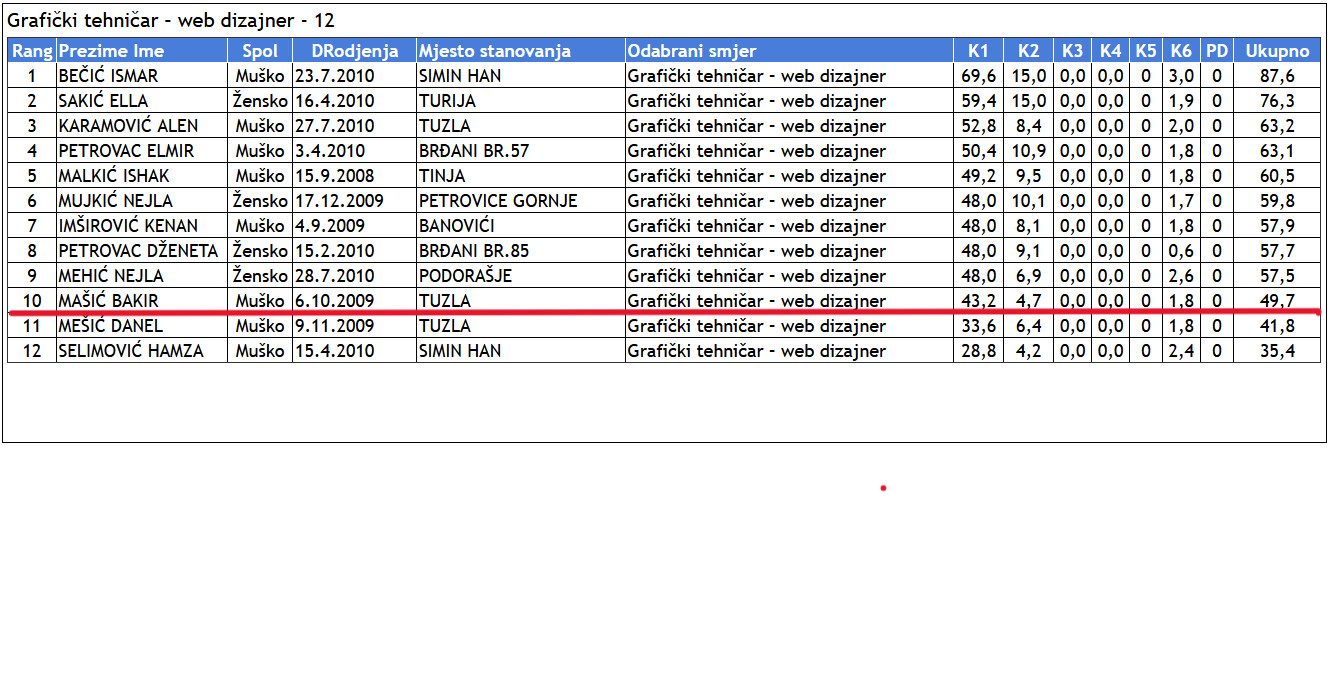Click residence TURIJA
Image resolution: width=1336 pixels, height=687 pixels.
pos(447,101)
